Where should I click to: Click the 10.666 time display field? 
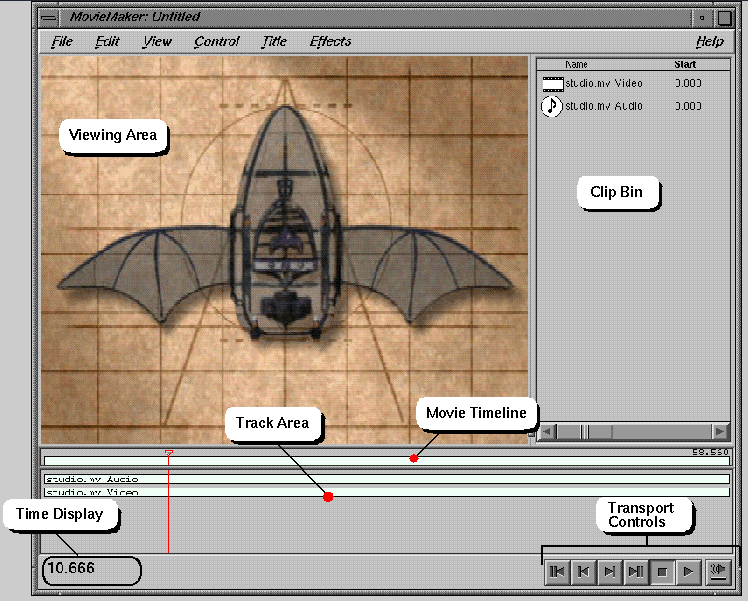pos(92,570)
